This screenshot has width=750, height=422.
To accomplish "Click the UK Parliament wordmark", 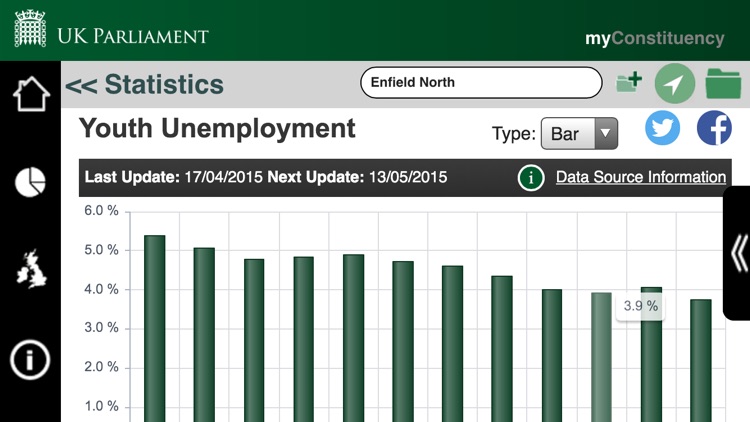I will 133,36.
